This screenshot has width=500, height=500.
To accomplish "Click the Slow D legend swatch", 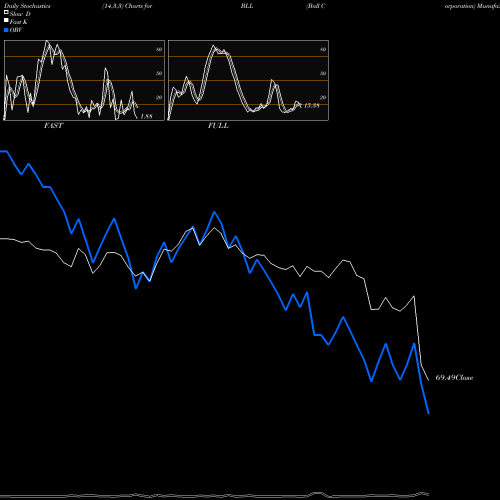I will point(6,13).
